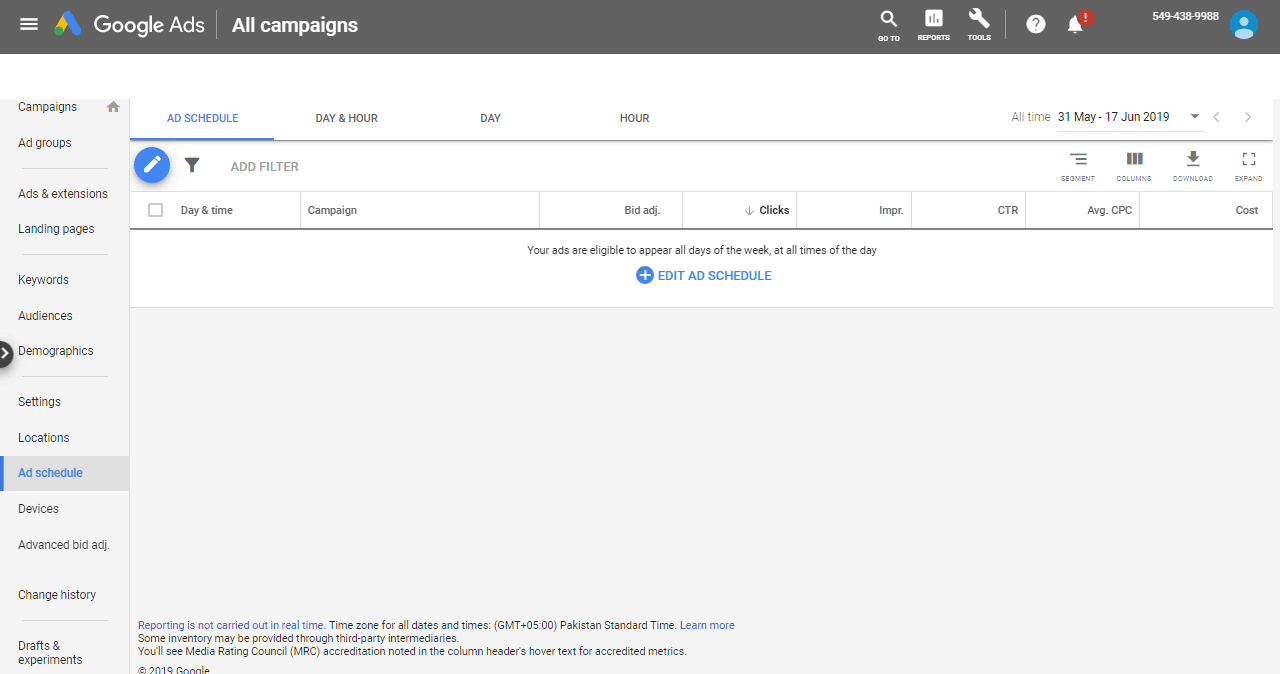The image size is (1280, 674).
Task: Download the ad schedule report
Action: tap(1192, 165)
